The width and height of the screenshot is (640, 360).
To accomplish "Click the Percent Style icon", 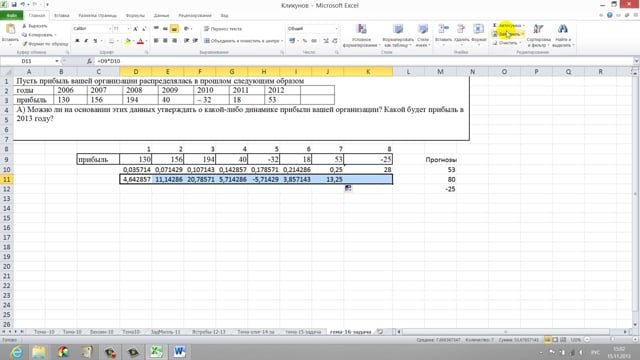I will [304, 41].
